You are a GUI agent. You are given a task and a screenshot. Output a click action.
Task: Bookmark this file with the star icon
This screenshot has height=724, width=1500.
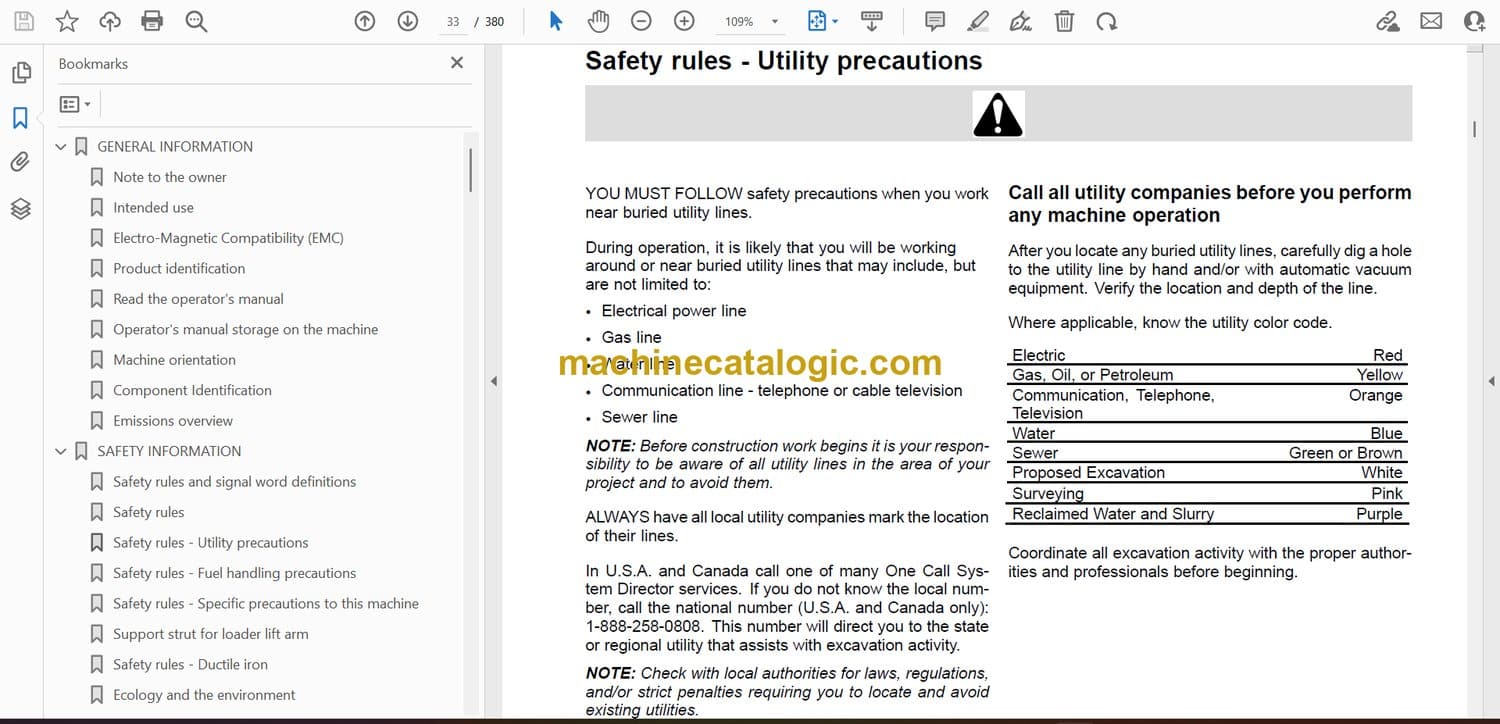click(67, 21)
